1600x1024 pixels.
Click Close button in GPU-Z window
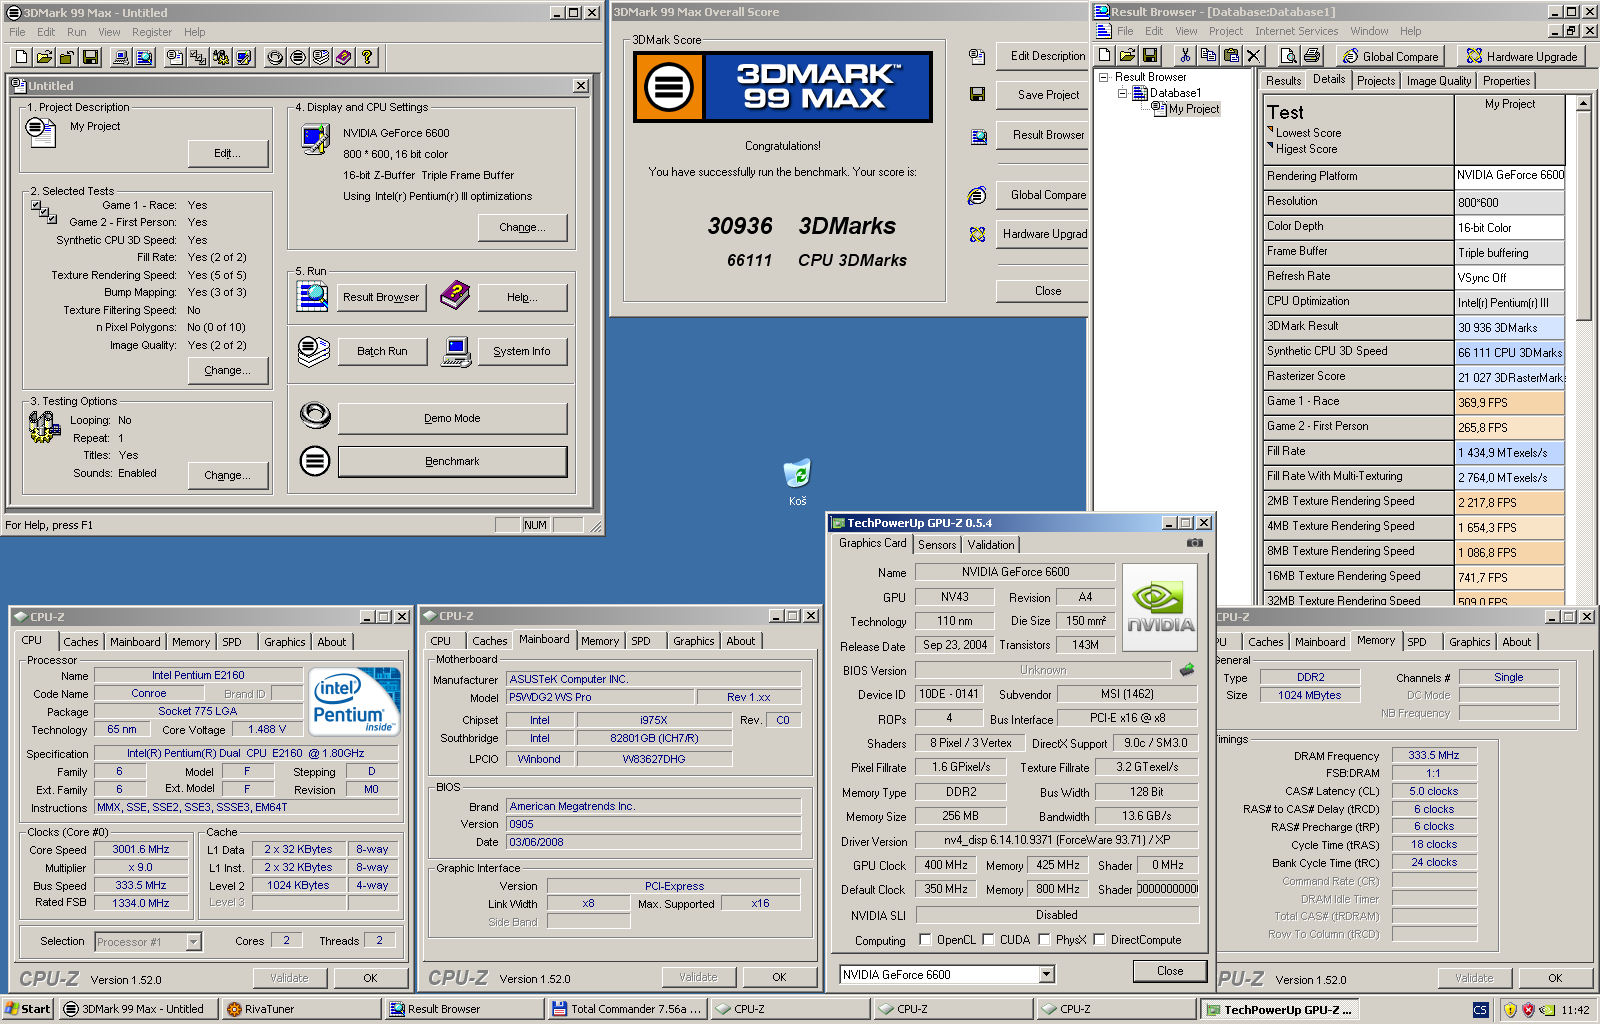[1170, 971]
